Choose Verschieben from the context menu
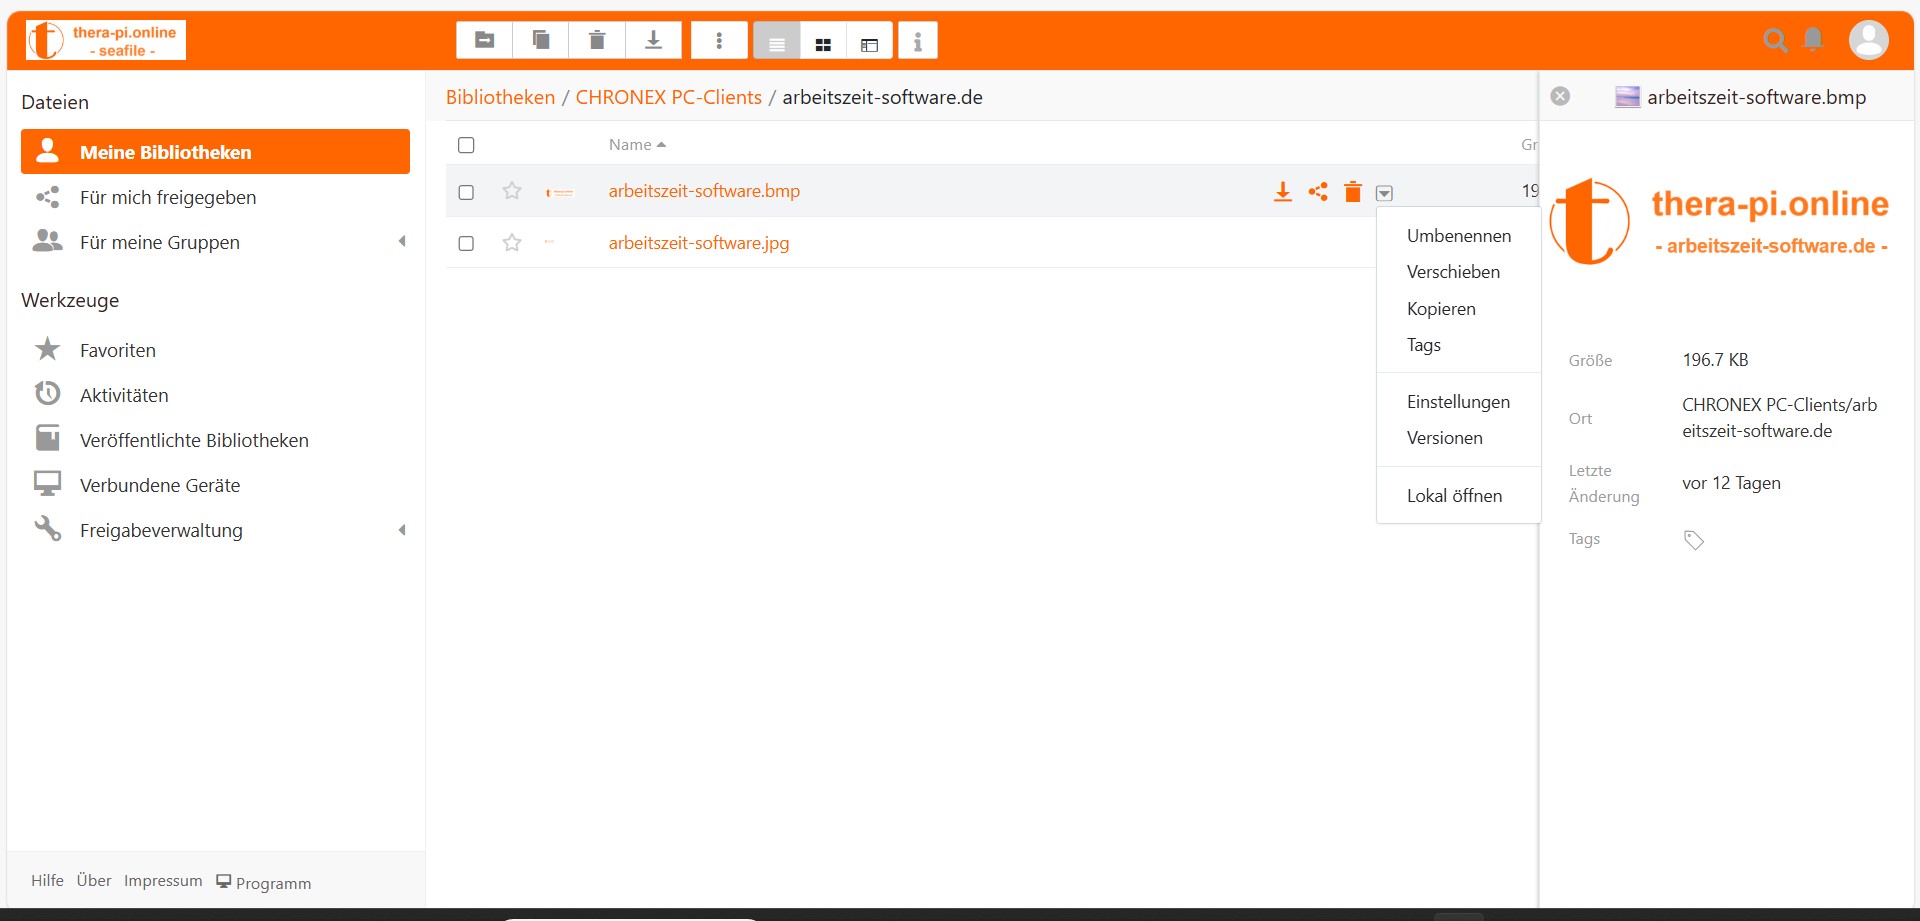 point(1458,272)
